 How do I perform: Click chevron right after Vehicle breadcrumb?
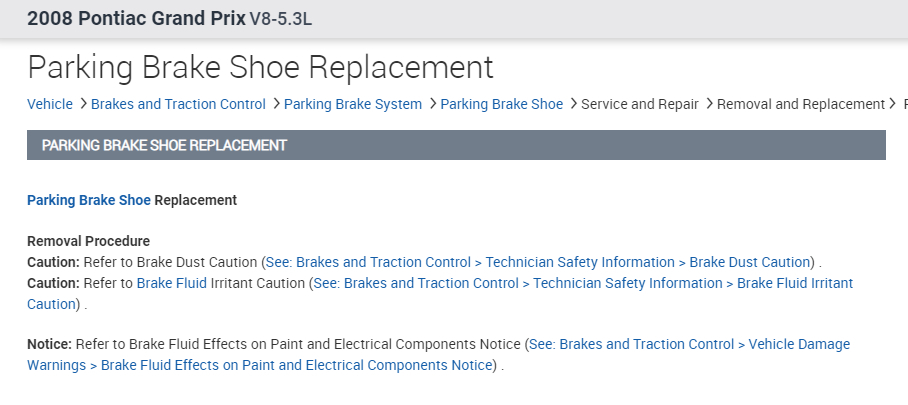pyautogui.click(x=82, y=104)
